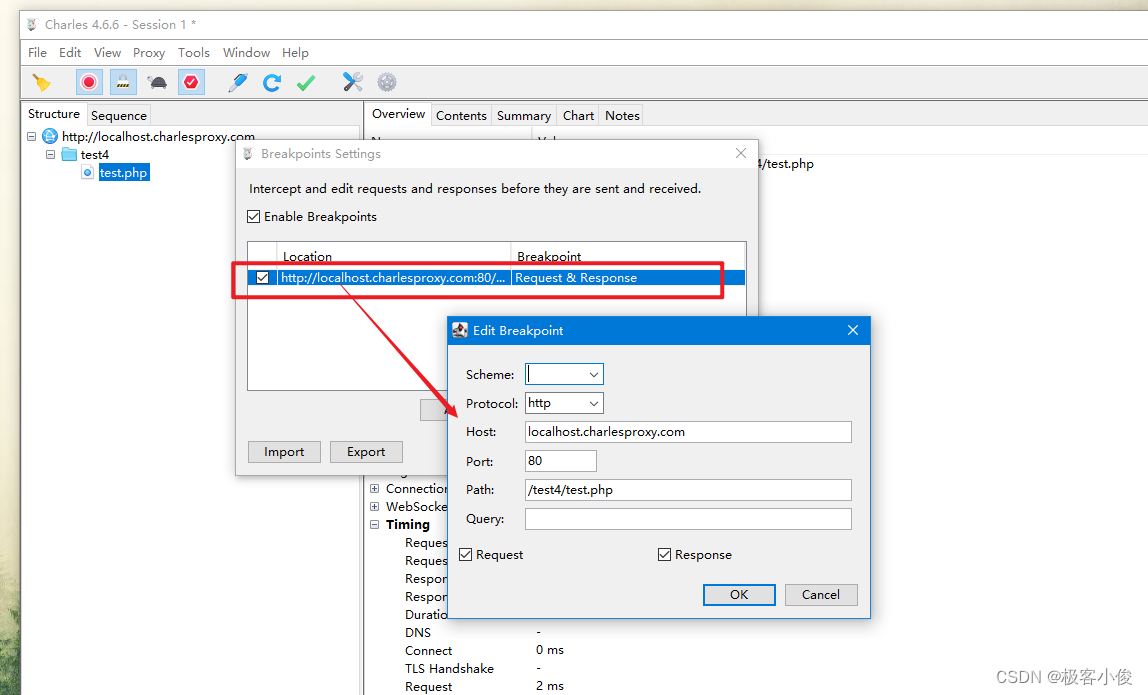Switch to the Contents tab
The height and width of the screenshot is (695, 1148).
(x=461, y=115)
